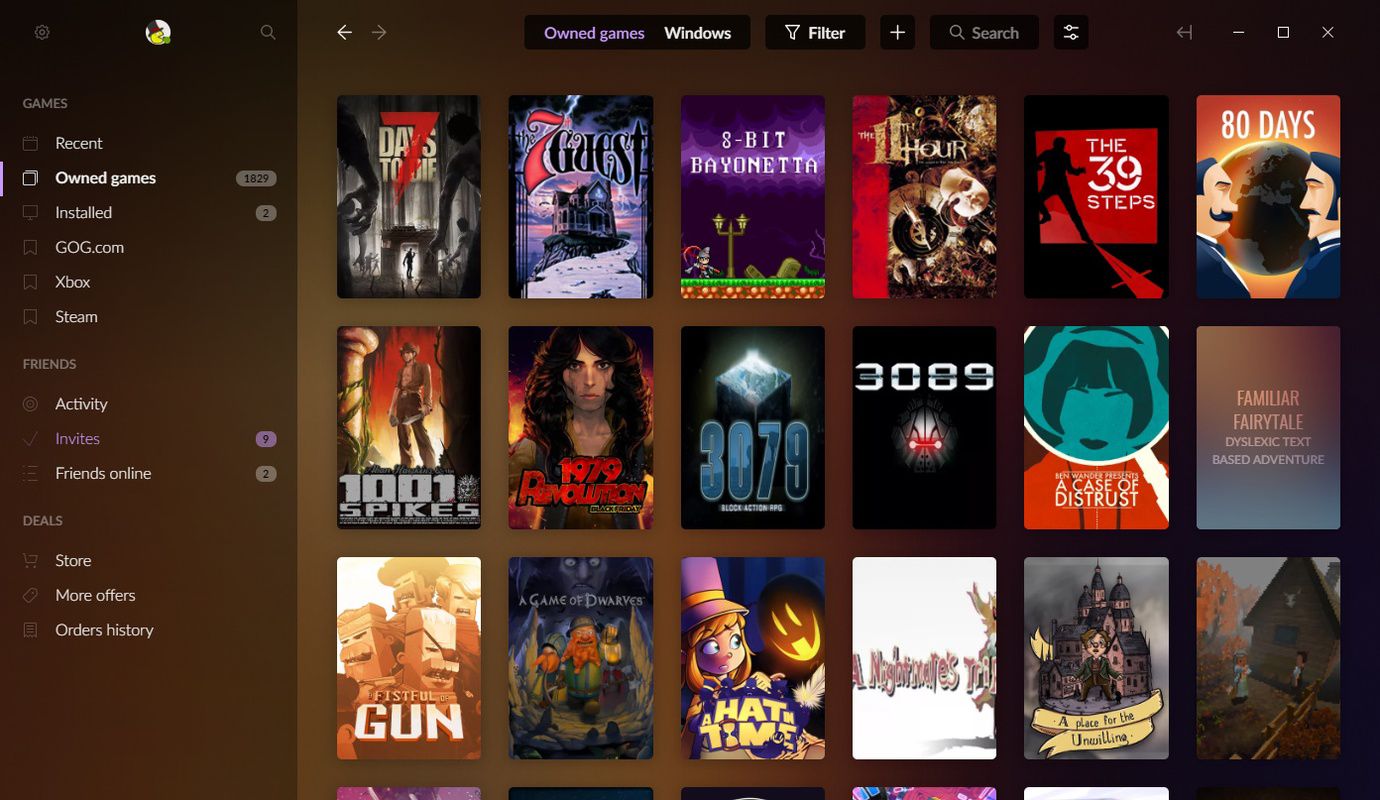This screenshot has height=800, width=1380.
Task: Click the invites count badge 9
Action: coord(265,439)
